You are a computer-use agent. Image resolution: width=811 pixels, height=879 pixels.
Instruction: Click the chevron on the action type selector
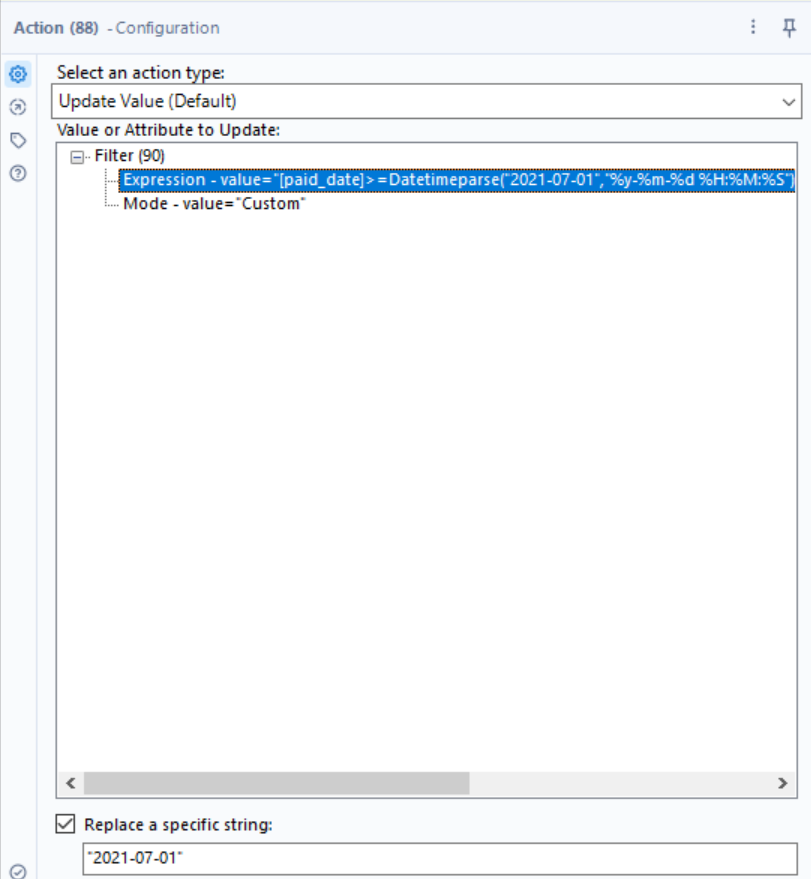pyautogui.click(x=789, y=104)
